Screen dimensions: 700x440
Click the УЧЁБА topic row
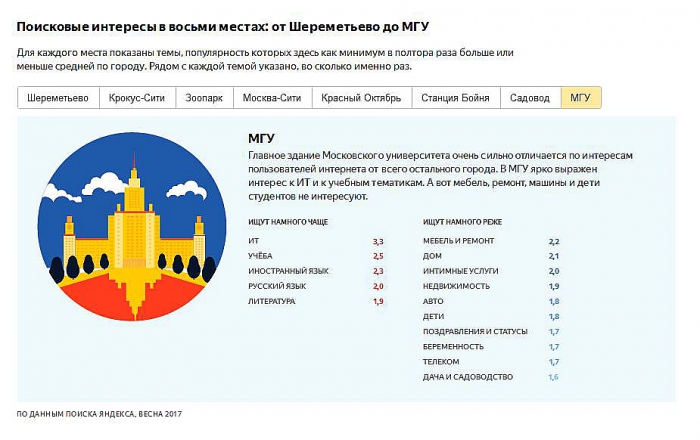coord(316,256)
